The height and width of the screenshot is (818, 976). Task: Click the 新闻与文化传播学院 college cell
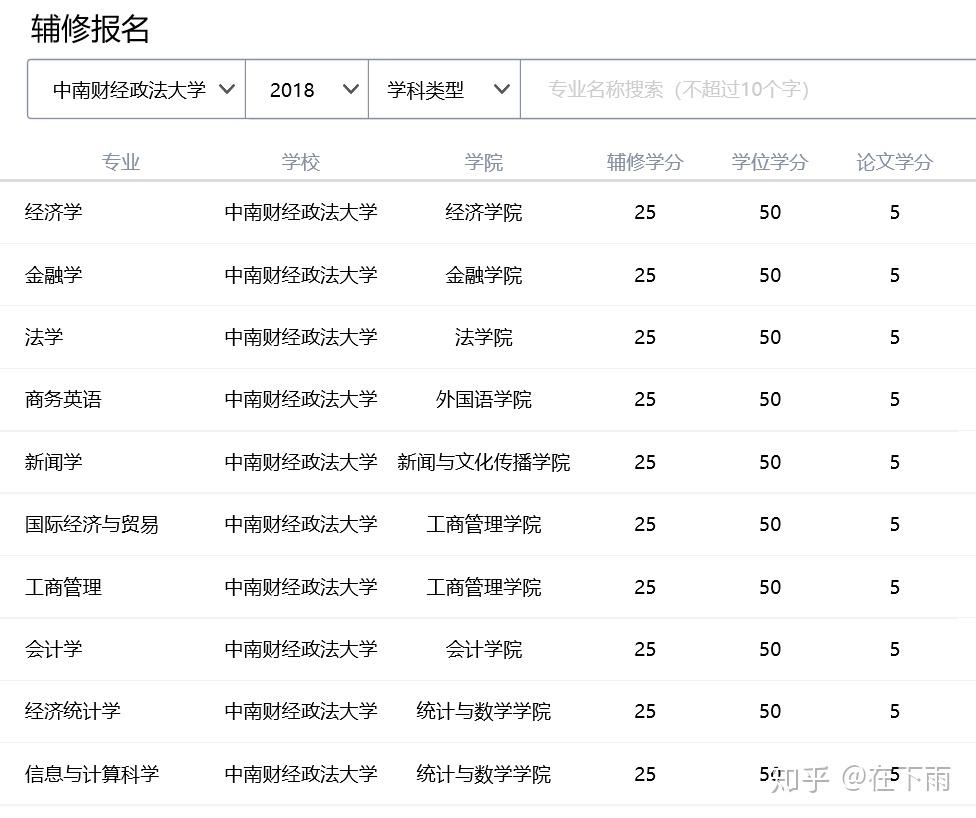484,462
